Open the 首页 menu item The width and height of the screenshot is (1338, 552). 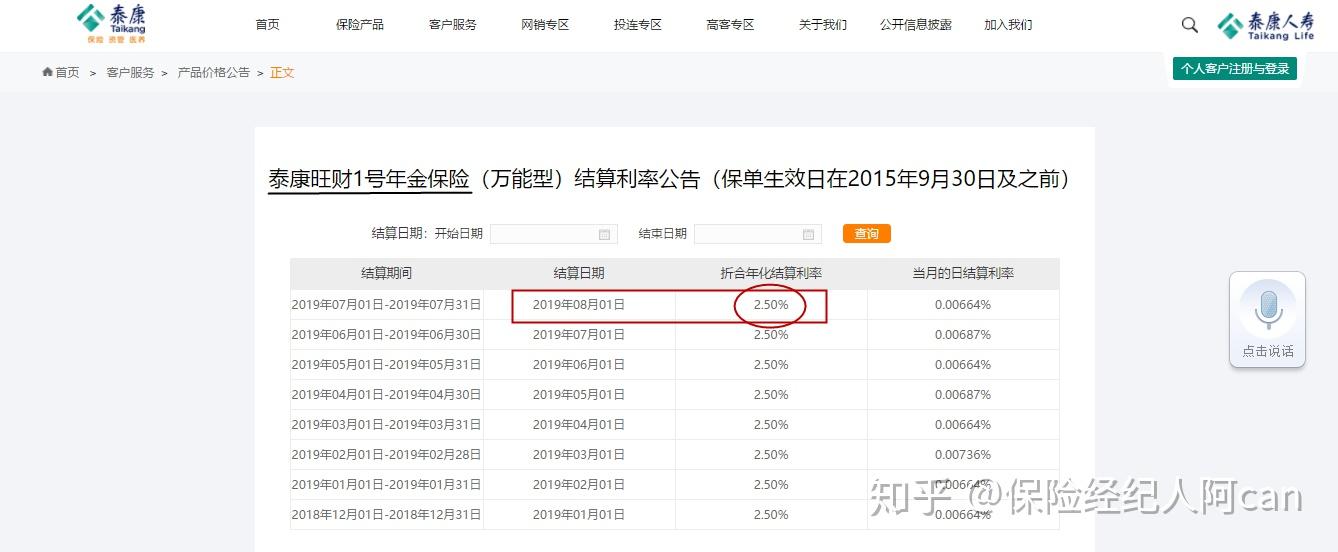(268, 25)
